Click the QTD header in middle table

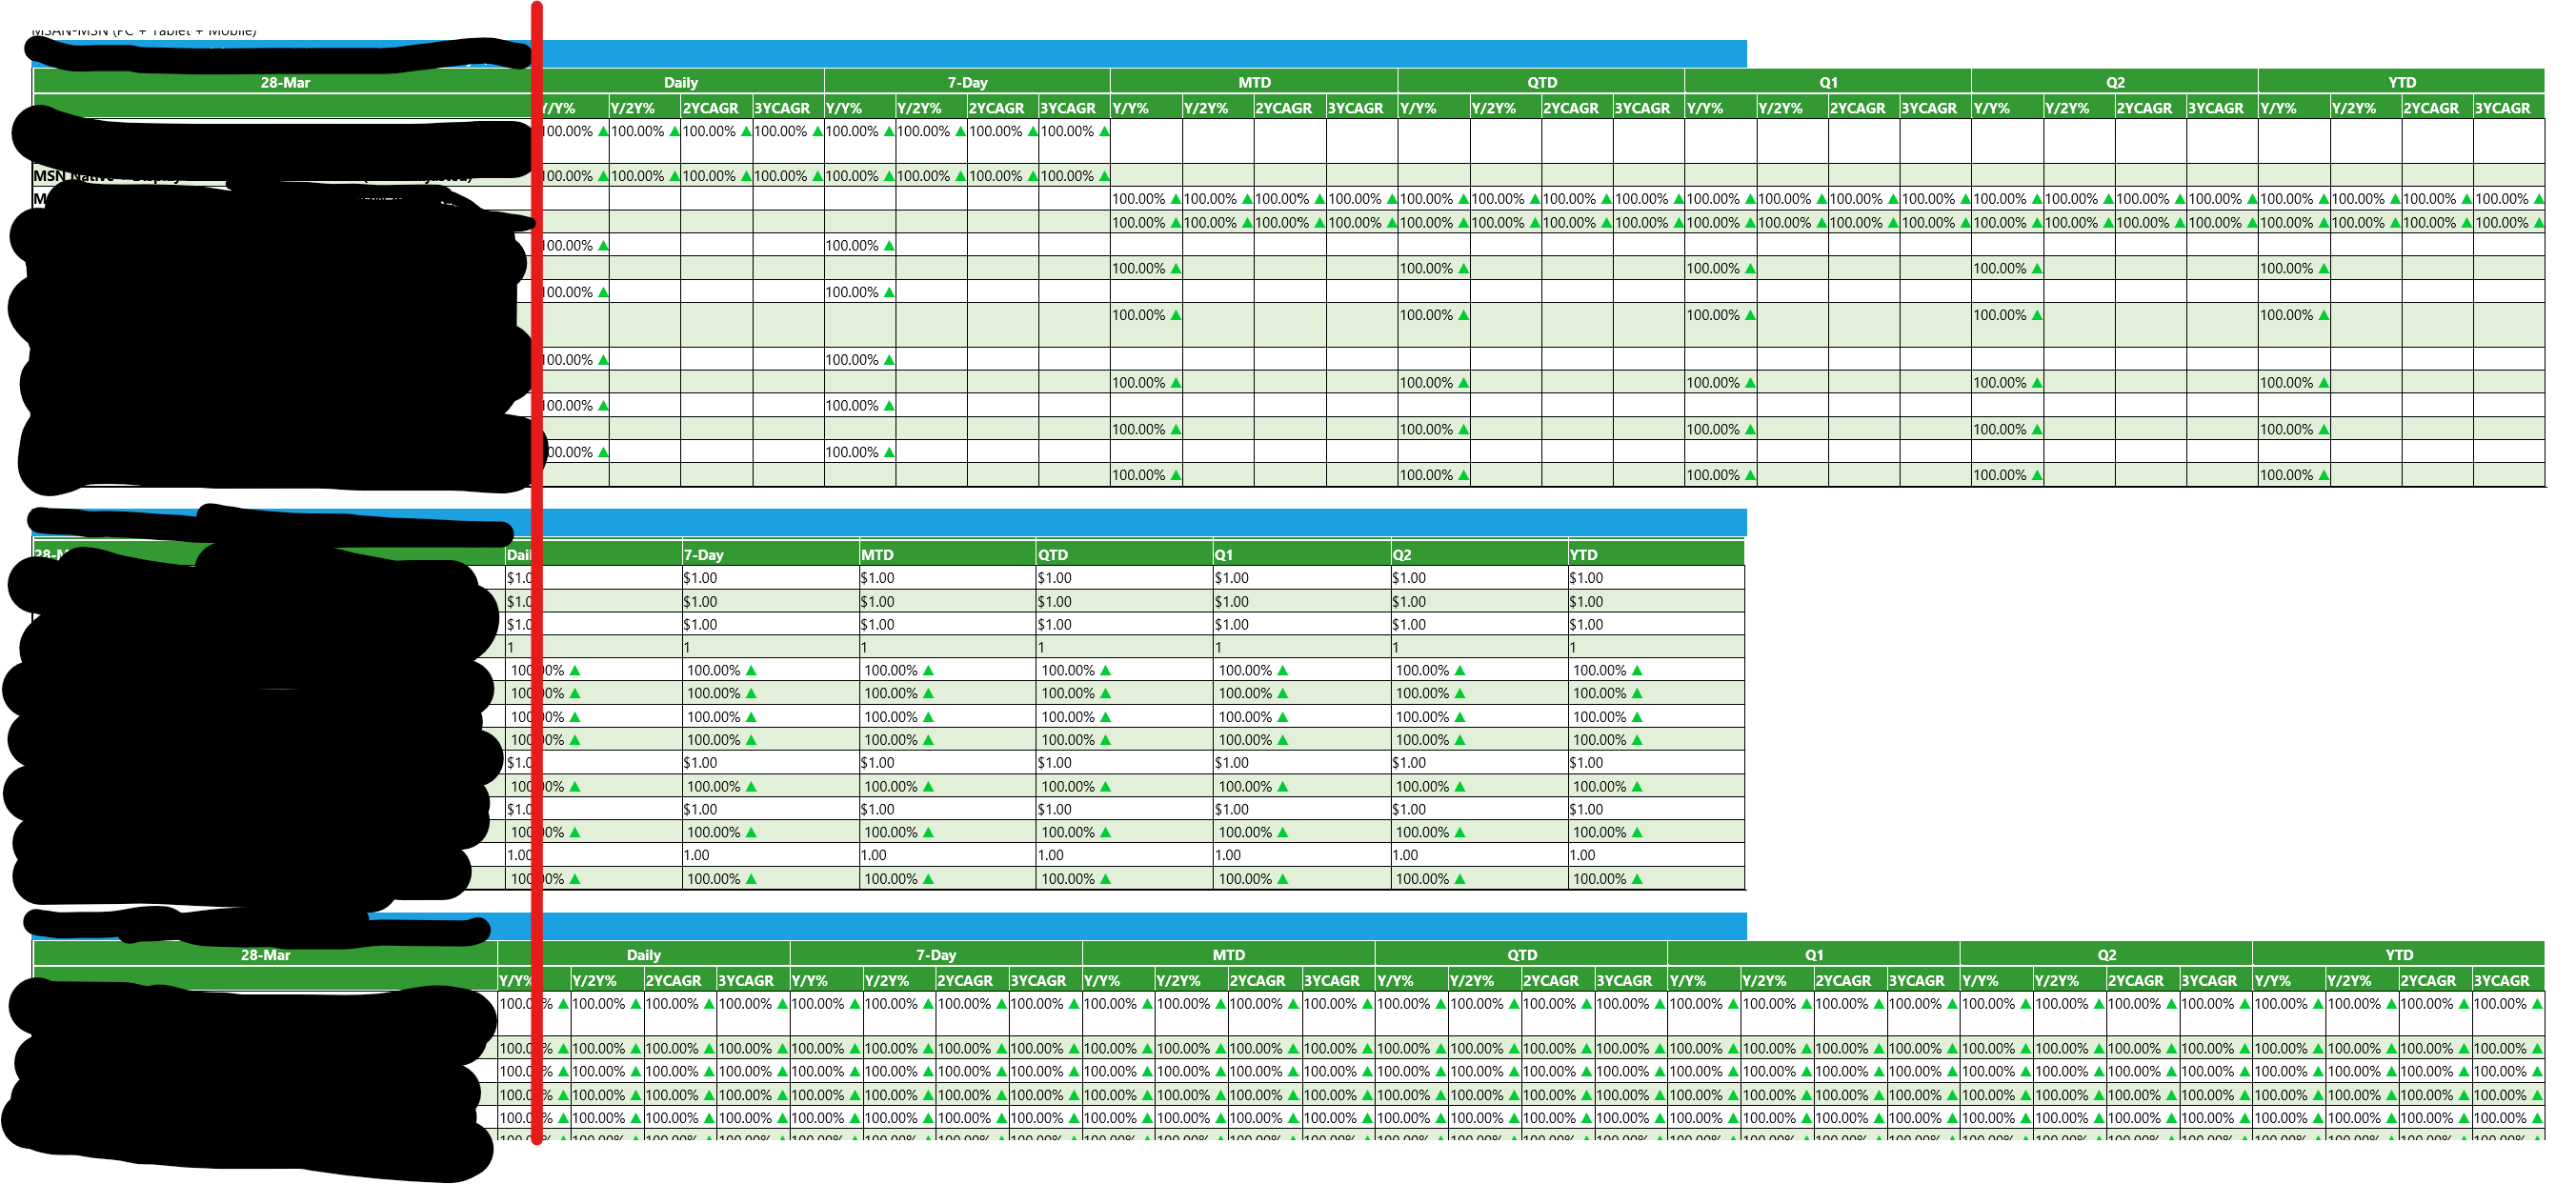pyautogui.click(x=1053, y=554)
